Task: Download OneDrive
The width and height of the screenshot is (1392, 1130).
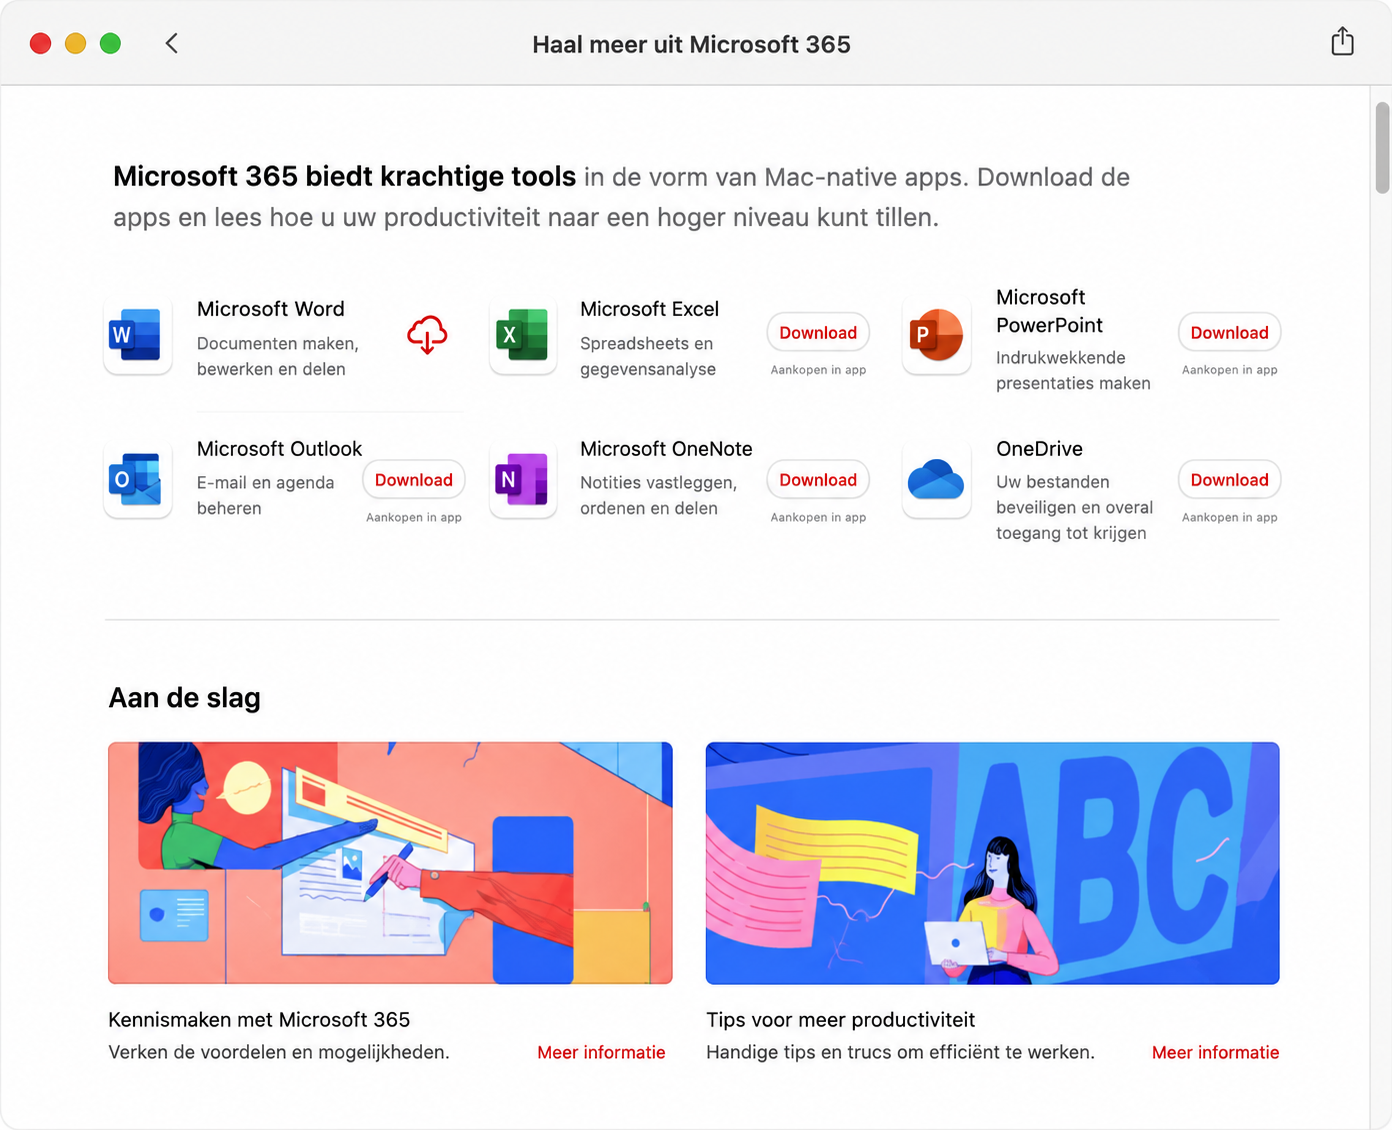Action: (1229, 480)
